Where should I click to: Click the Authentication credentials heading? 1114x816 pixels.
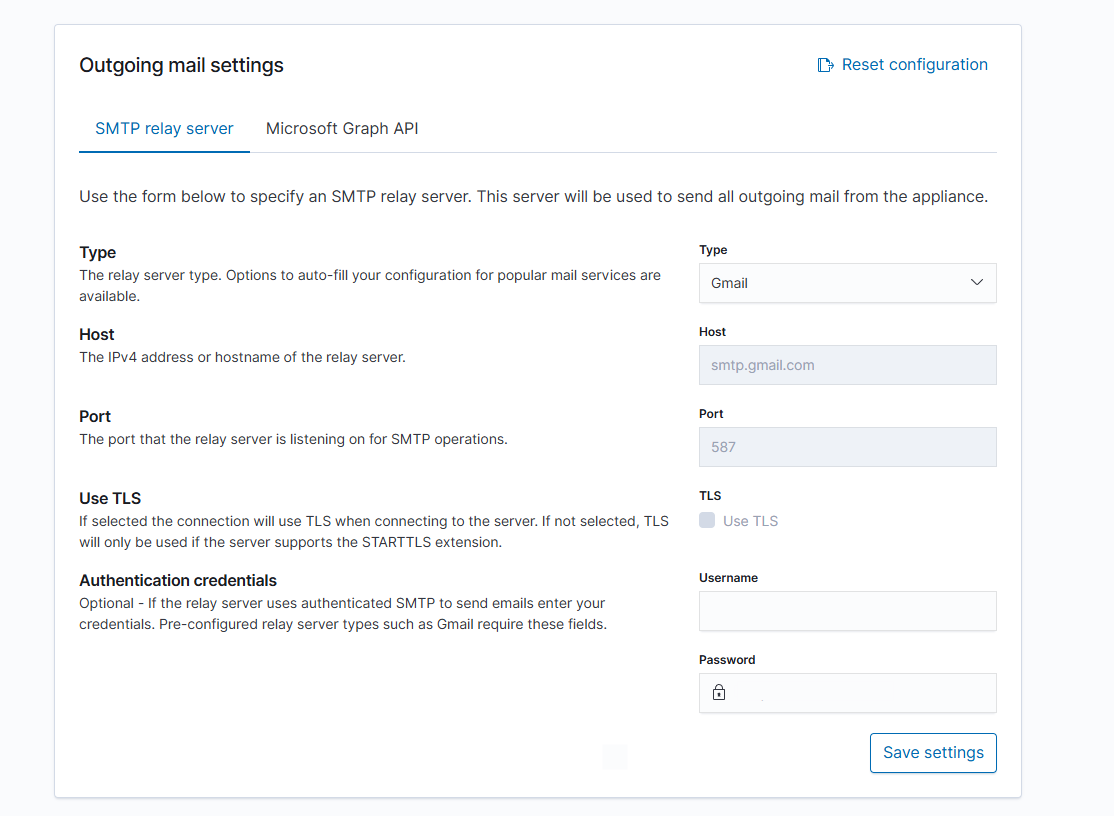coord(178,580)
